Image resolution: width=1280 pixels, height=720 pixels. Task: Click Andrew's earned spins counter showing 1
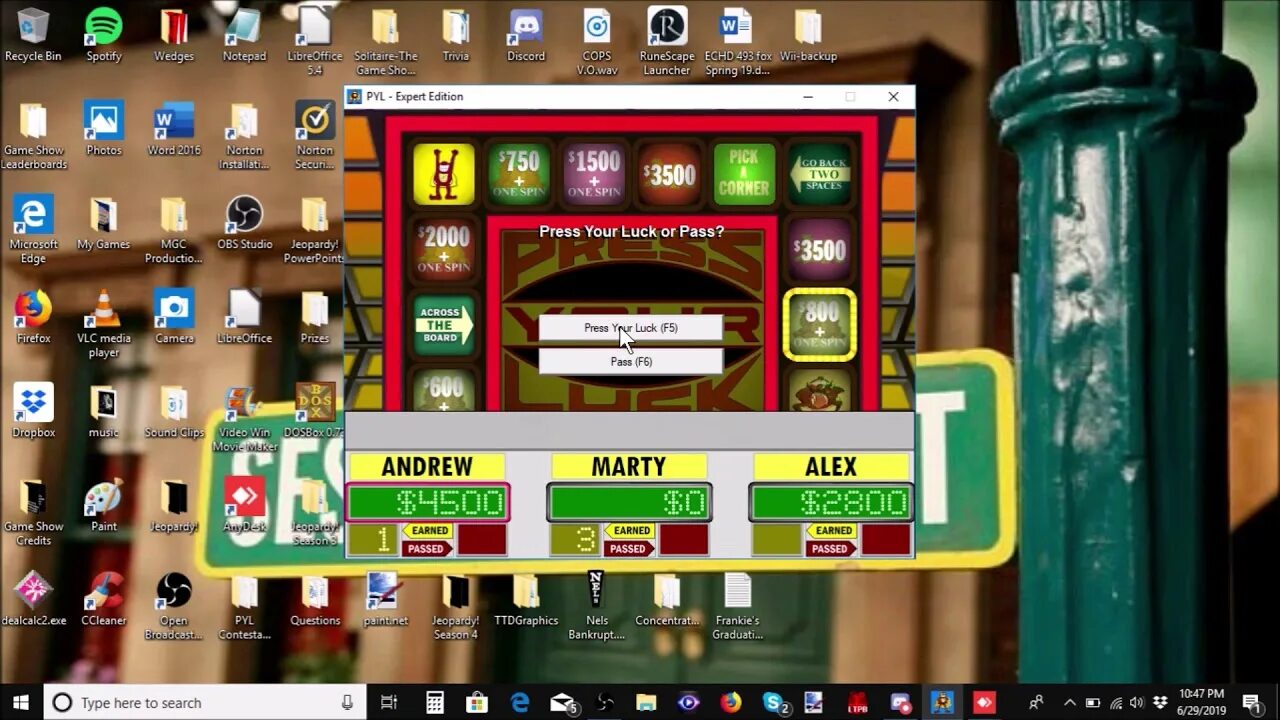click(x=372, y=540)
